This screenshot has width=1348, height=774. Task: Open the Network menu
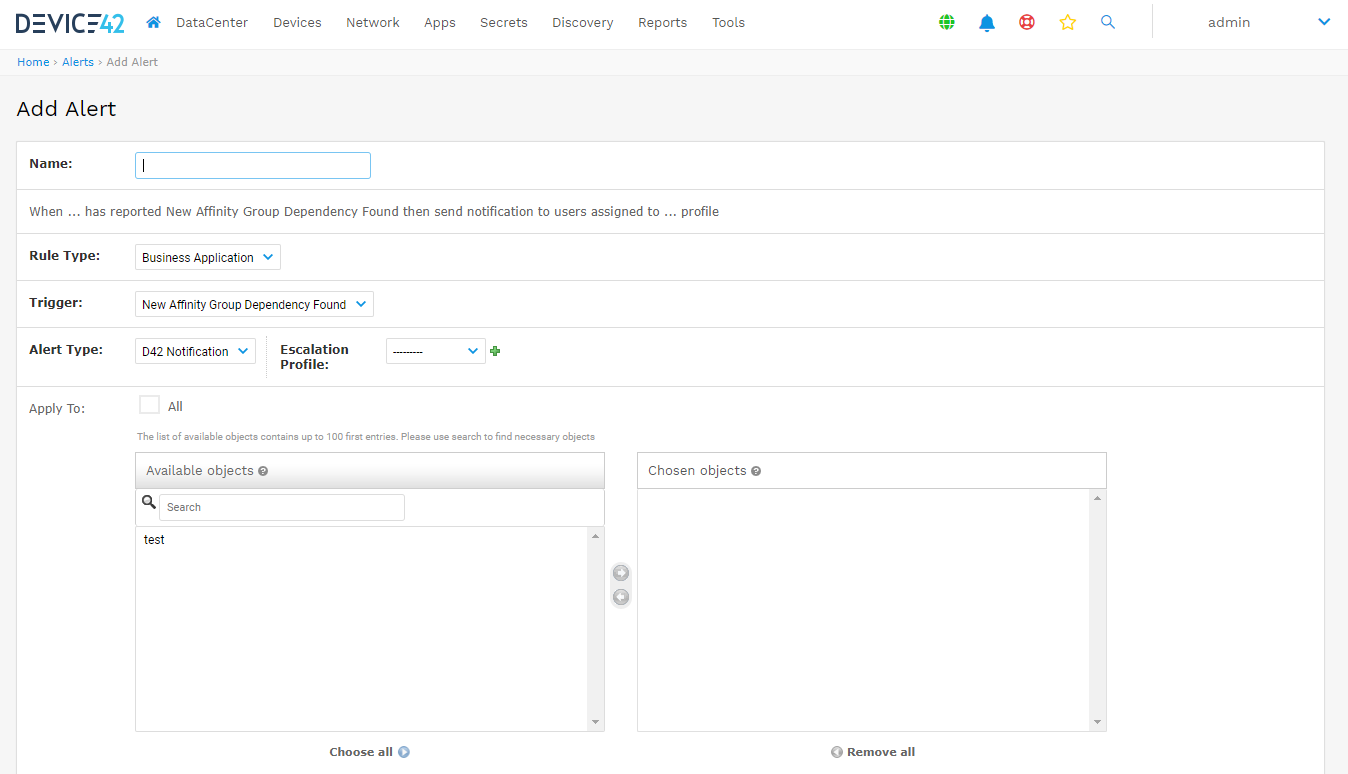(x=373, y=22)
